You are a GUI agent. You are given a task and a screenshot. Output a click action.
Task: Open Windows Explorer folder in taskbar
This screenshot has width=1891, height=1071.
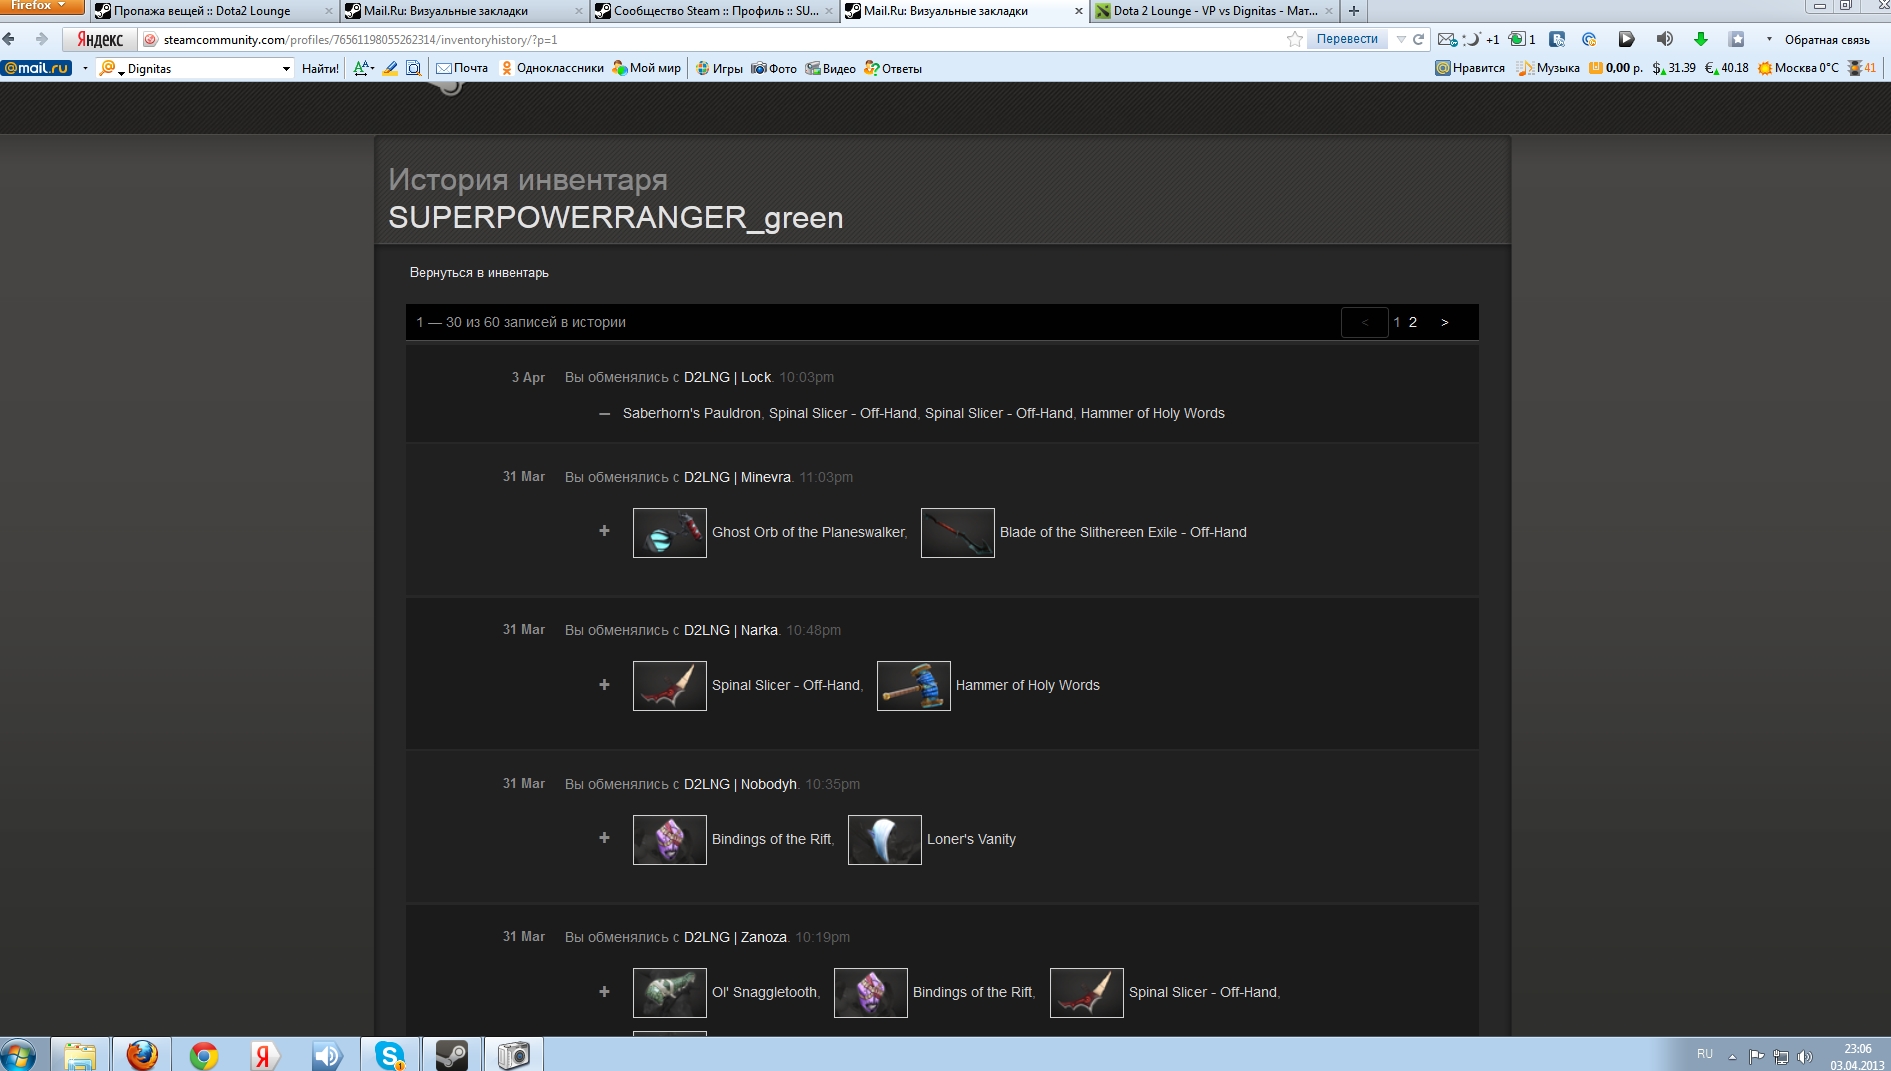point(80,1055)
